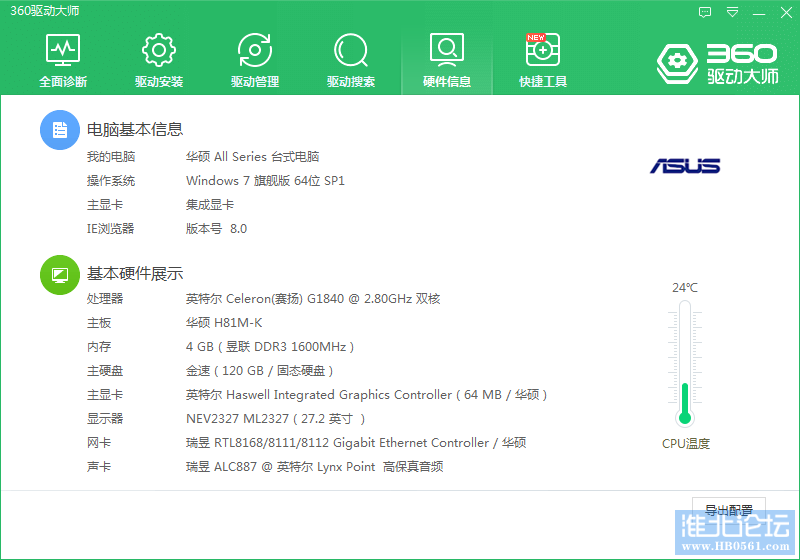
Task: Click the 硬件信息 tab label
Action: click(x=447, y=82)
